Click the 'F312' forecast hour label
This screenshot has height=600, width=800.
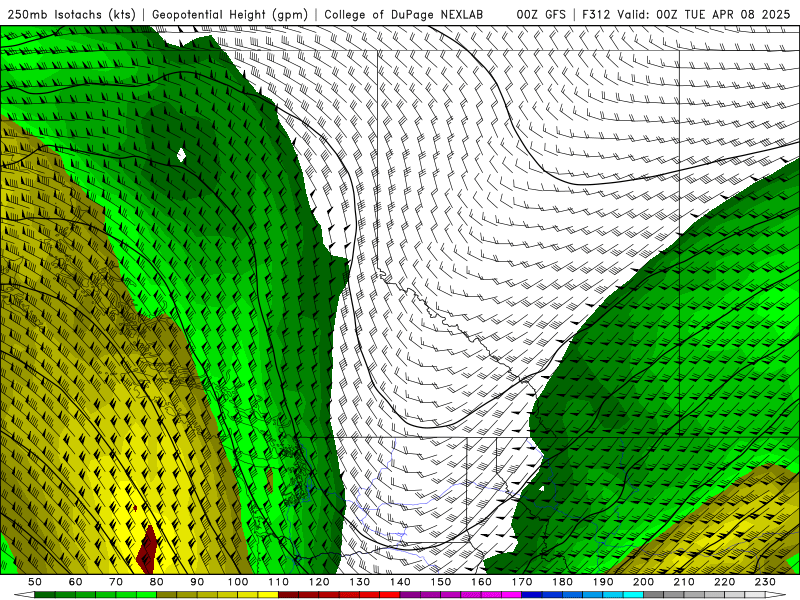(596, 15)
